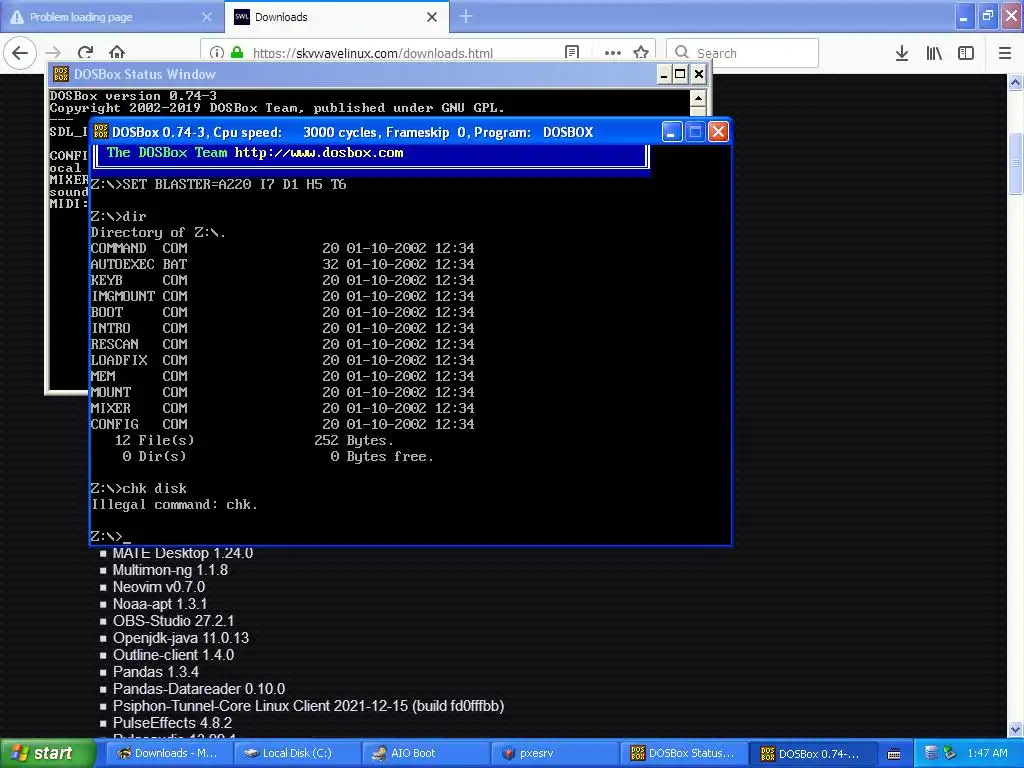
Task: Close the Downloads tab
Action: pyautogui.click(x=432, y=17)
